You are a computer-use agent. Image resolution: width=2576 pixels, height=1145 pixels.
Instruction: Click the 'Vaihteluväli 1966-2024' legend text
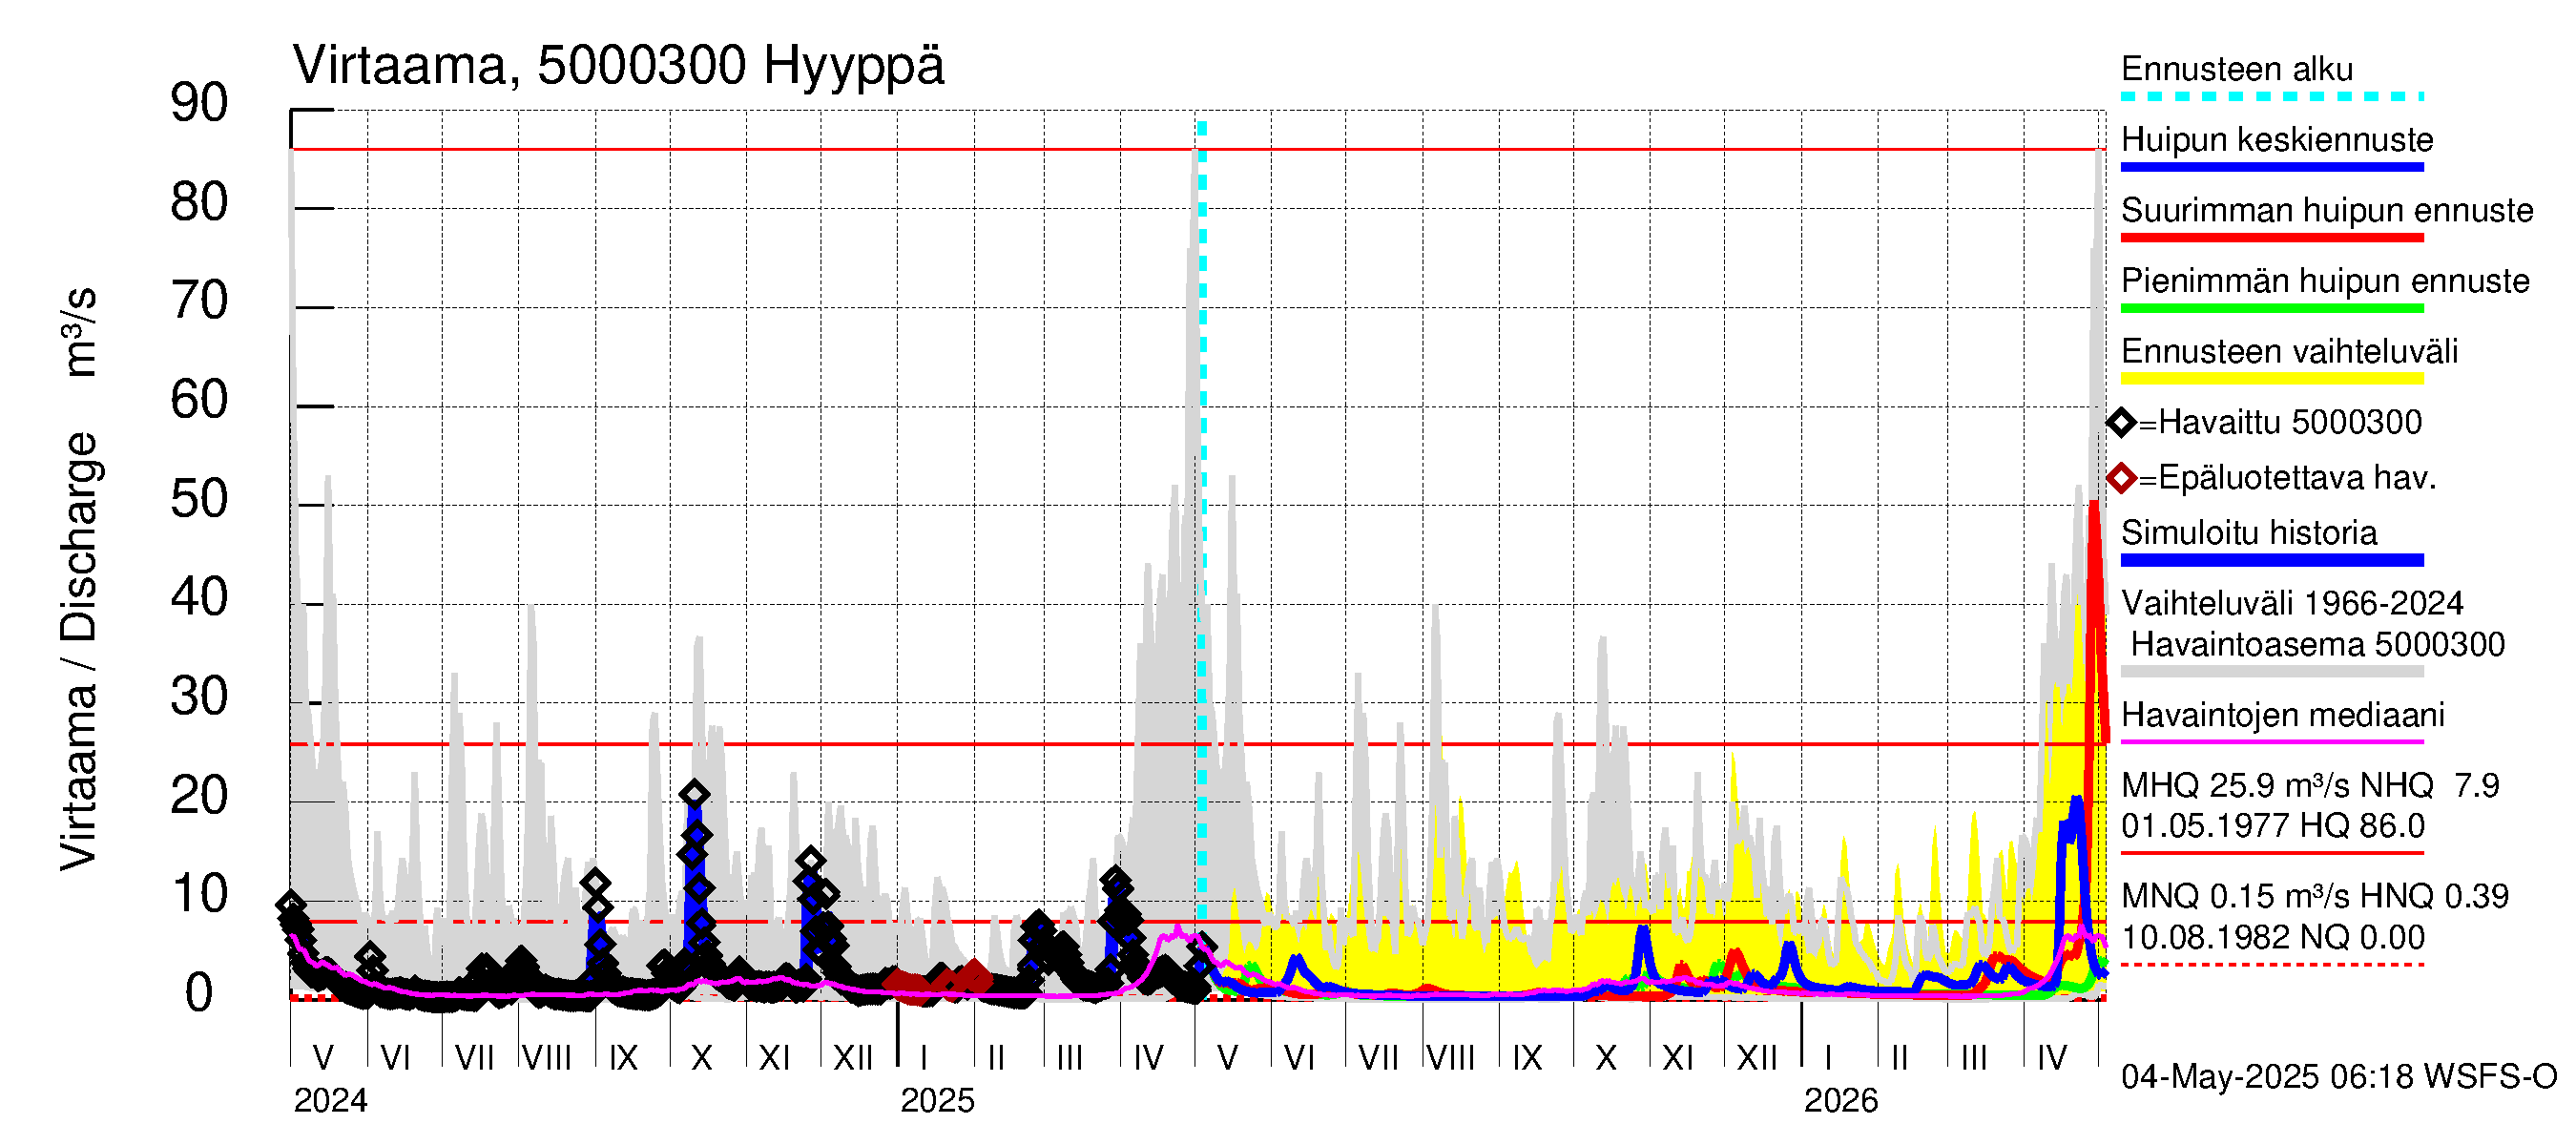[2292, 603]
